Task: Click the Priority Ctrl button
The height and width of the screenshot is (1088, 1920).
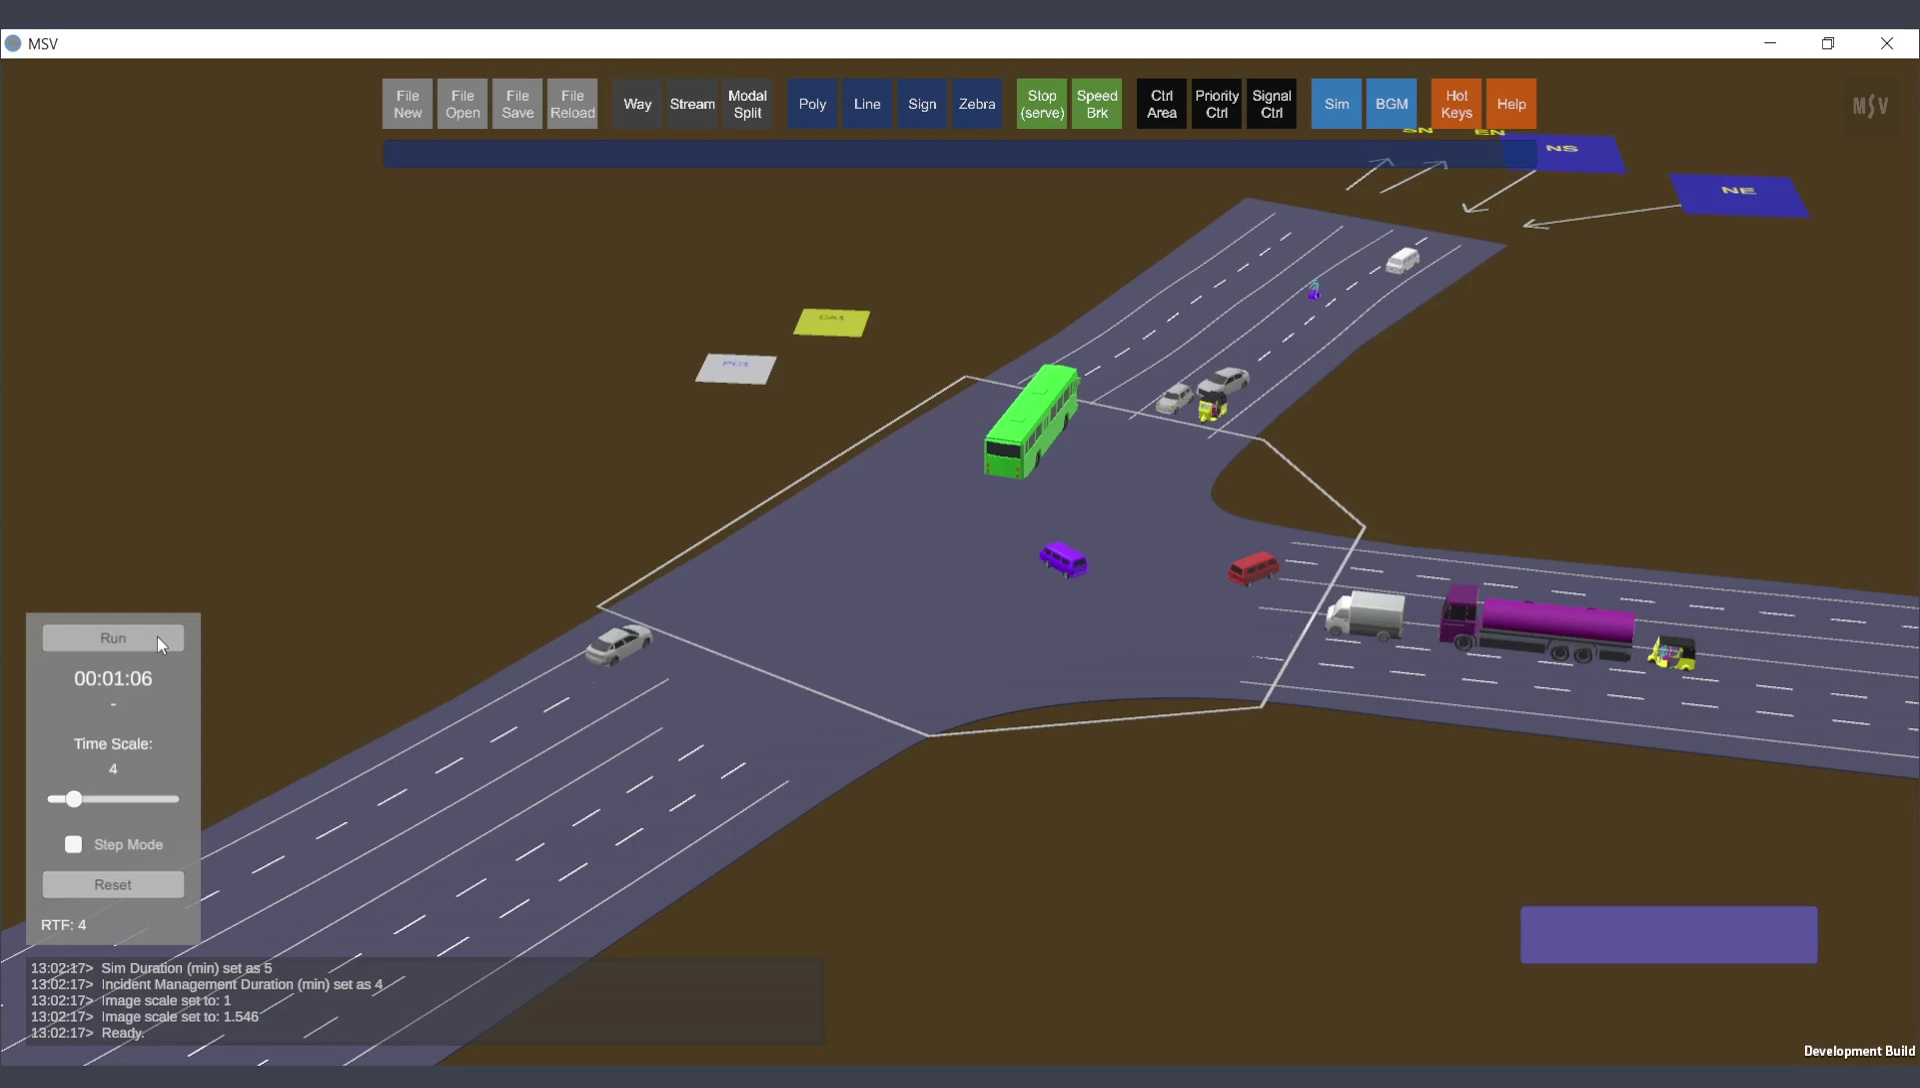Action: click(x=1216, y=104)
